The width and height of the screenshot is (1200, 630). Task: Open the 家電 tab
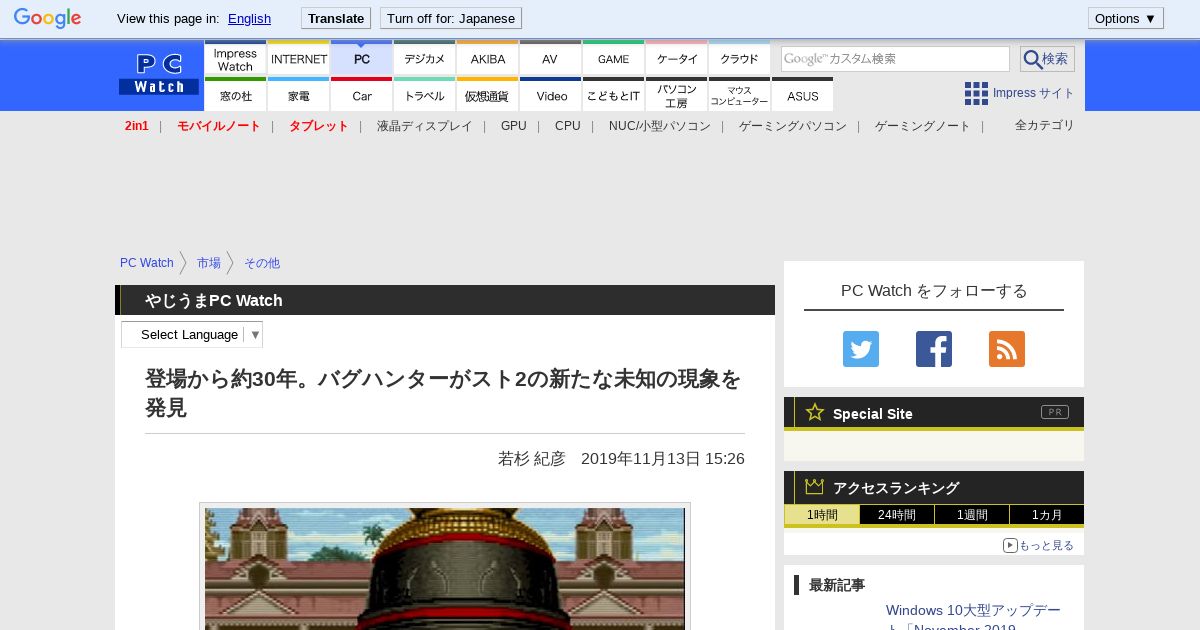[299, 95]
